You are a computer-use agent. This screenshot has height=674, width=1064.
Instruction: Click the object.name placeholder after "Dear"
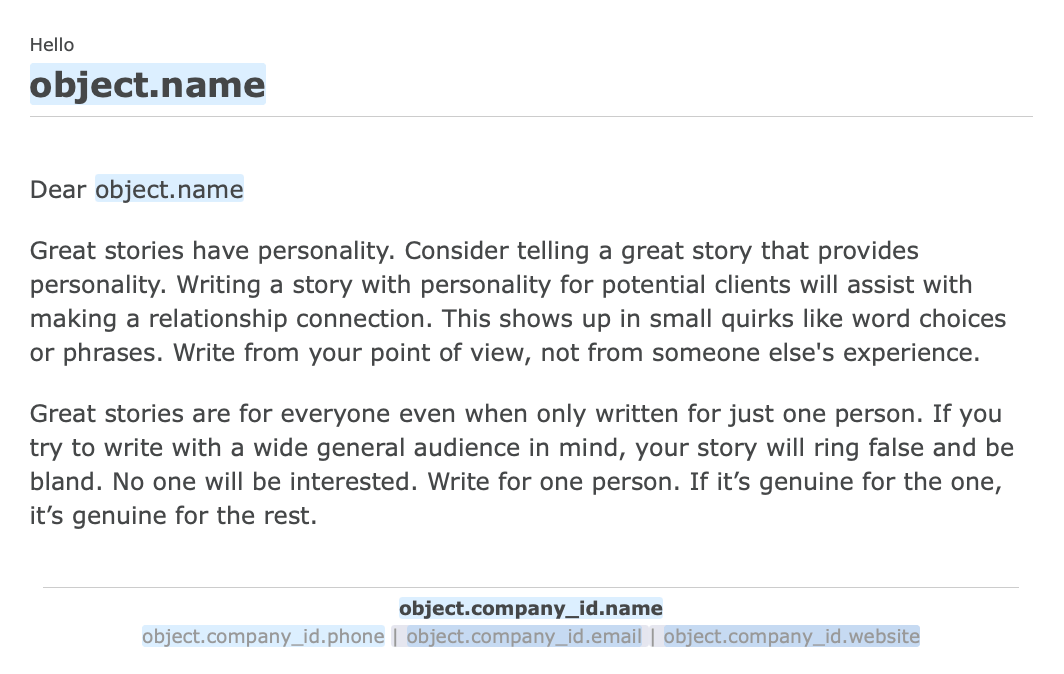pyautogui.click(x=169, y=189)
